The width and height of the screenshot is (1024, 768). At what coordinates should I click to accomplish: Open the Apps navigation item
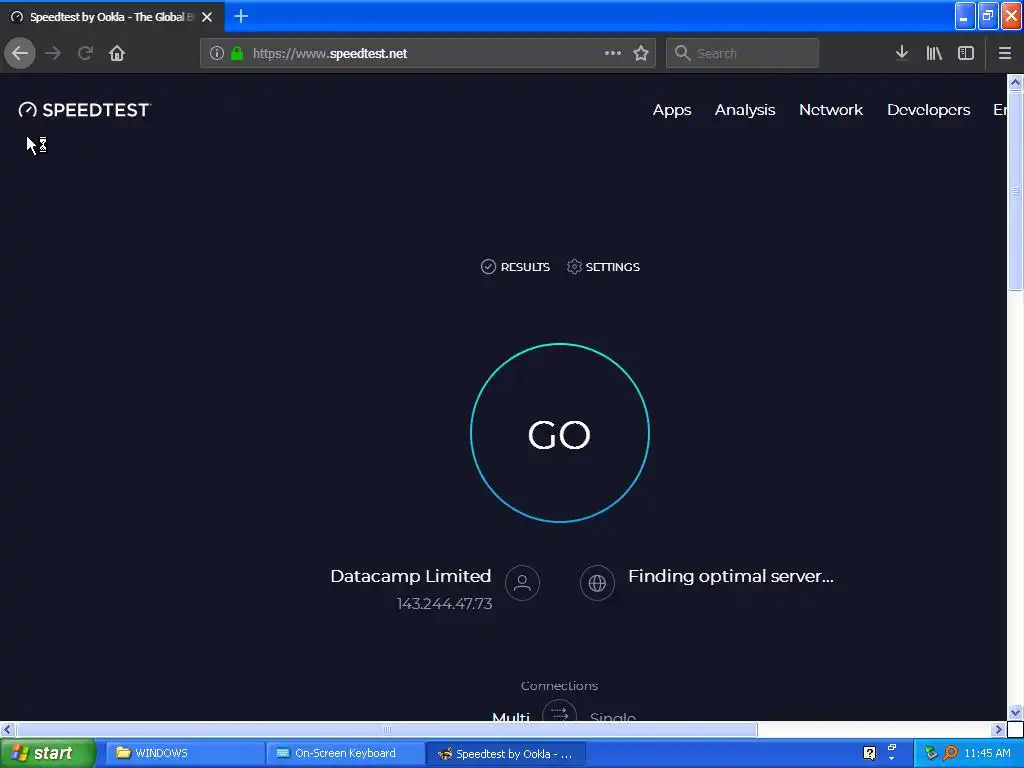pos(672,110)
